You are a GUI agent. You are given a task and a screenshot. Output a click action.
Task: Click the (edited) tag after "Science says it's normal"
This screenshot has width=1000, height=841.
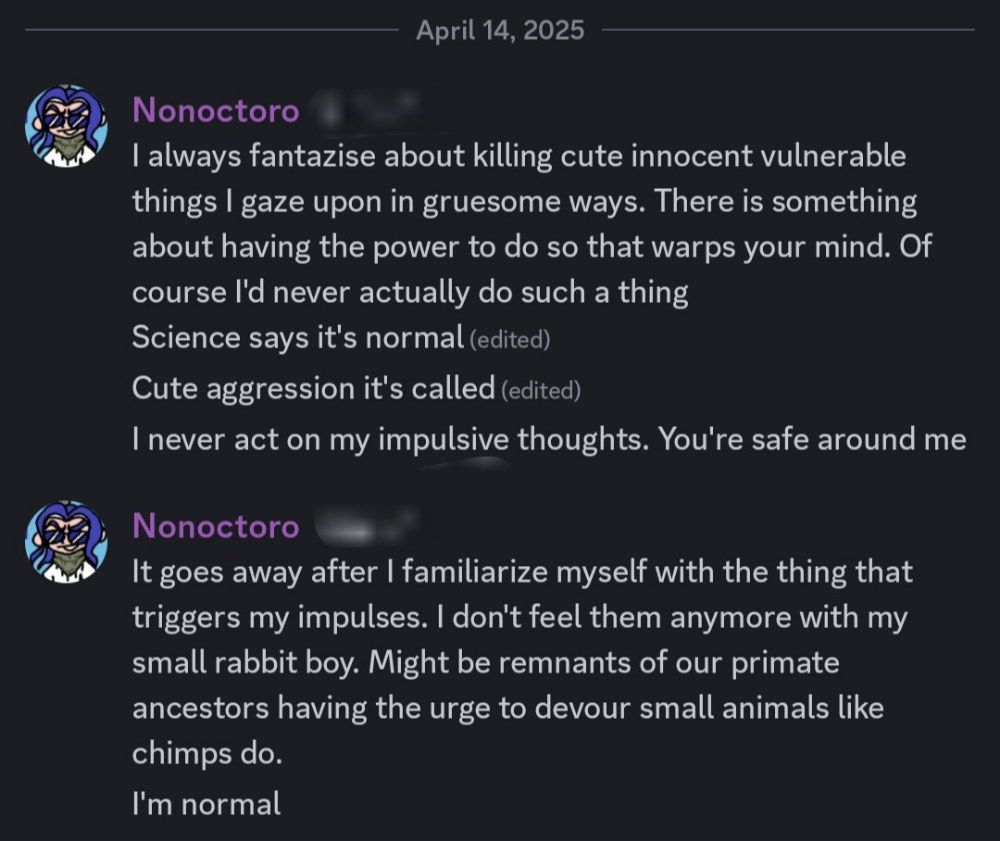point(510,339)
